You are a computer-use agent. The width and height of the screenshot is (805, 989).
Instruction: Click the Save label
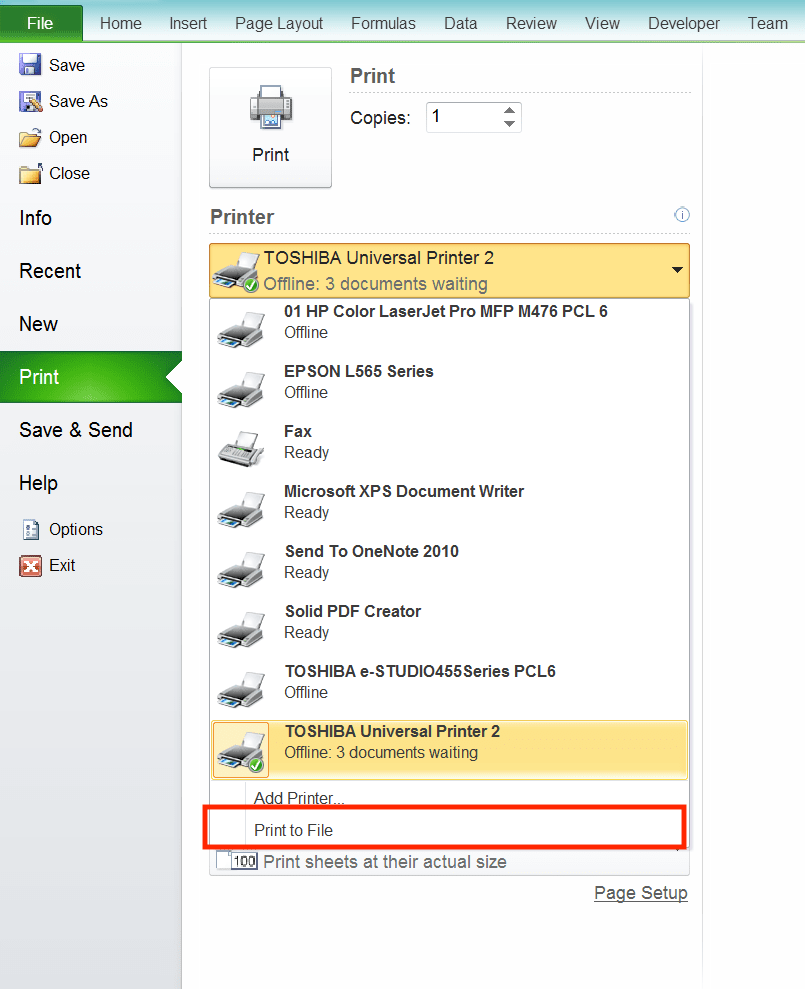(67, 65)
